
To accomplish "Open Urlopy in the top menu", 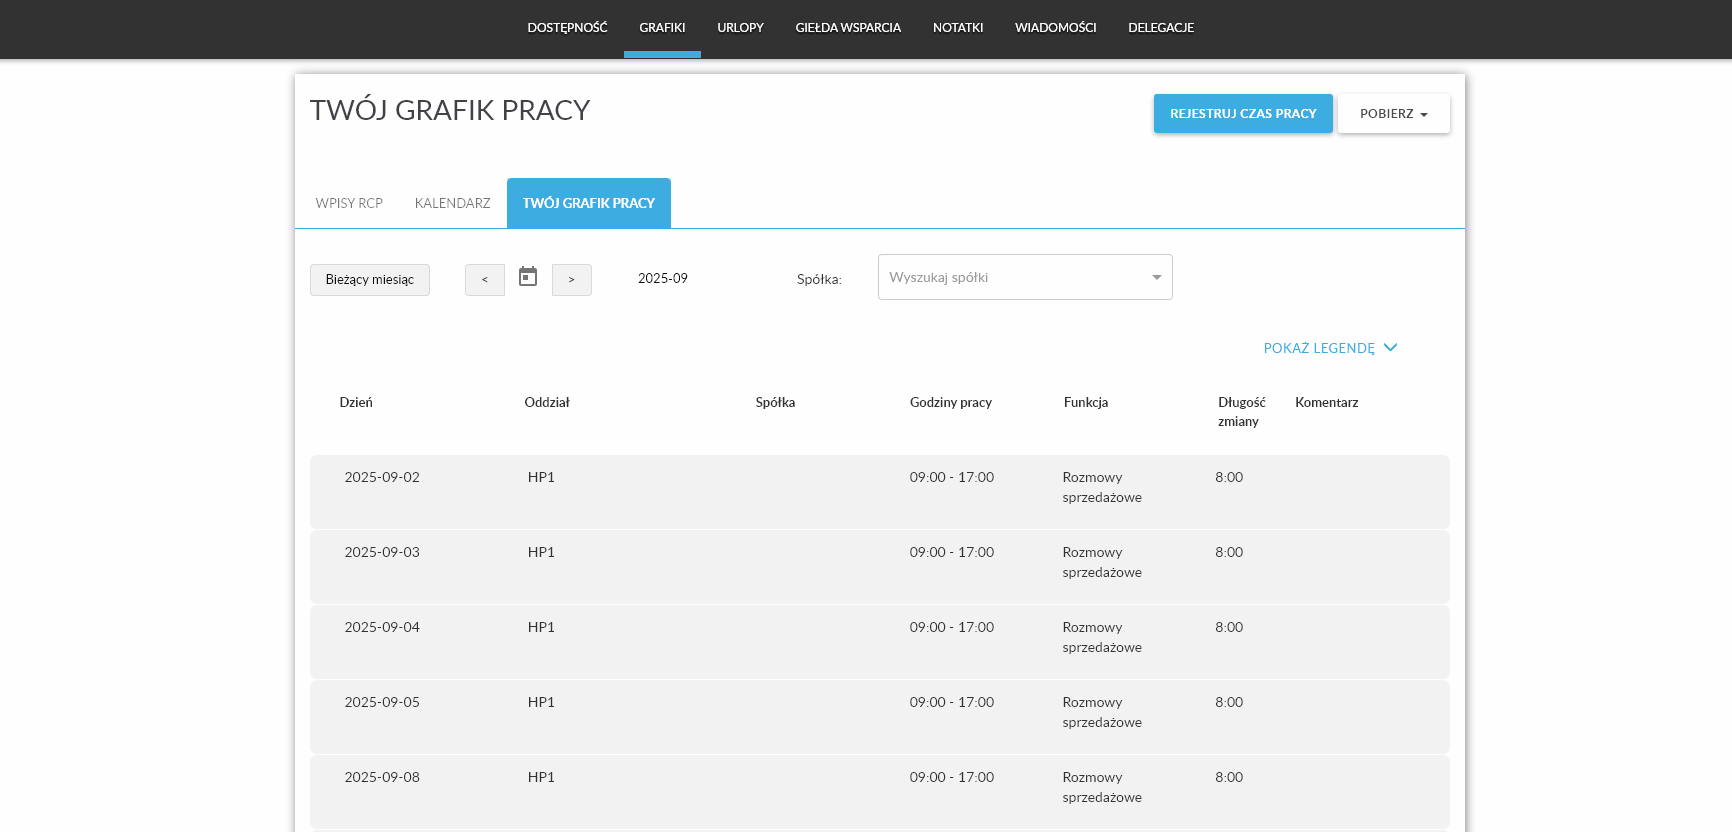I will (740, 28).
